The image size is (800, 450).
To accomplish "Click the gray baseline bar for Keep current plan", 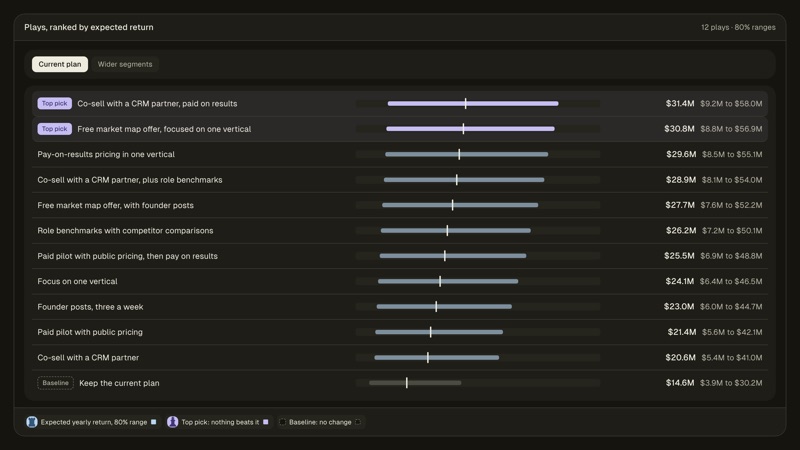I will (x=415, y=383).
